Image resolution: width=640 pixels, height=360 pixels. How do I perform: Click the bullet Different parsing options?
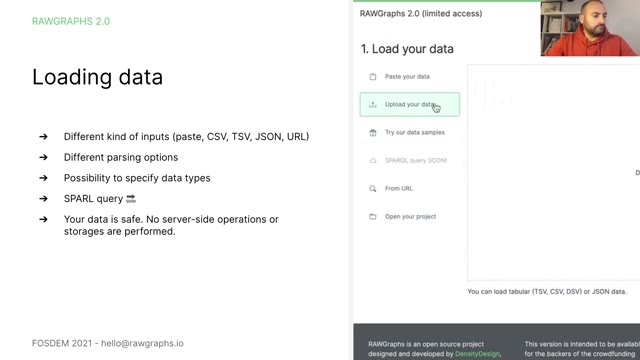[x=121, y=157]
